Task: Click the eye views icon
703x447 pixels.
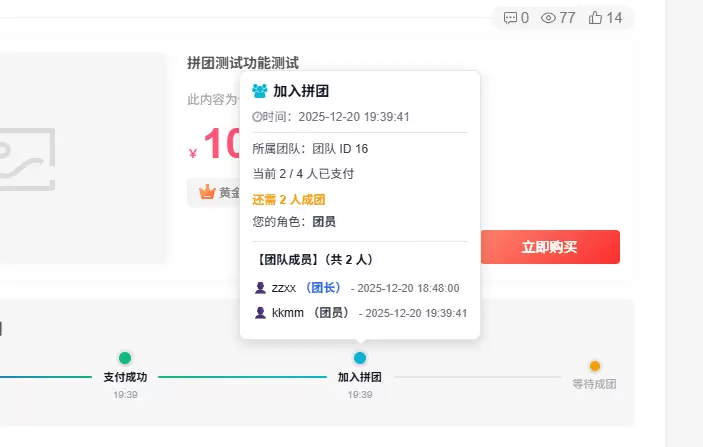Action: [548, 18]
